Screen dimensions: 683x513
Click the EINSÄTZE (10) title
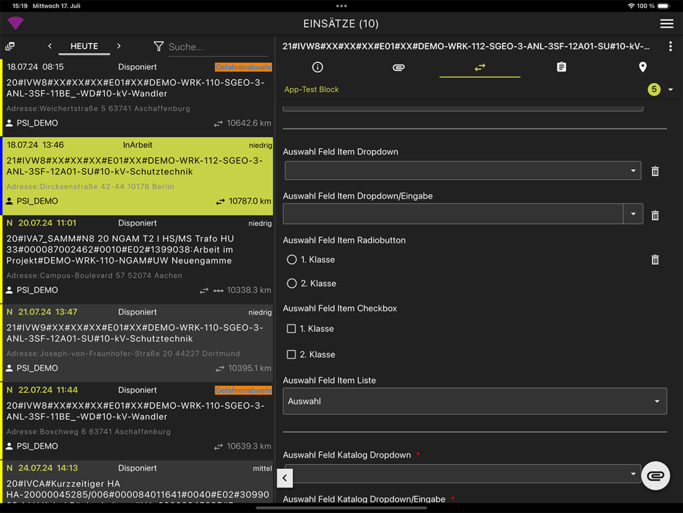pos(341,24)
